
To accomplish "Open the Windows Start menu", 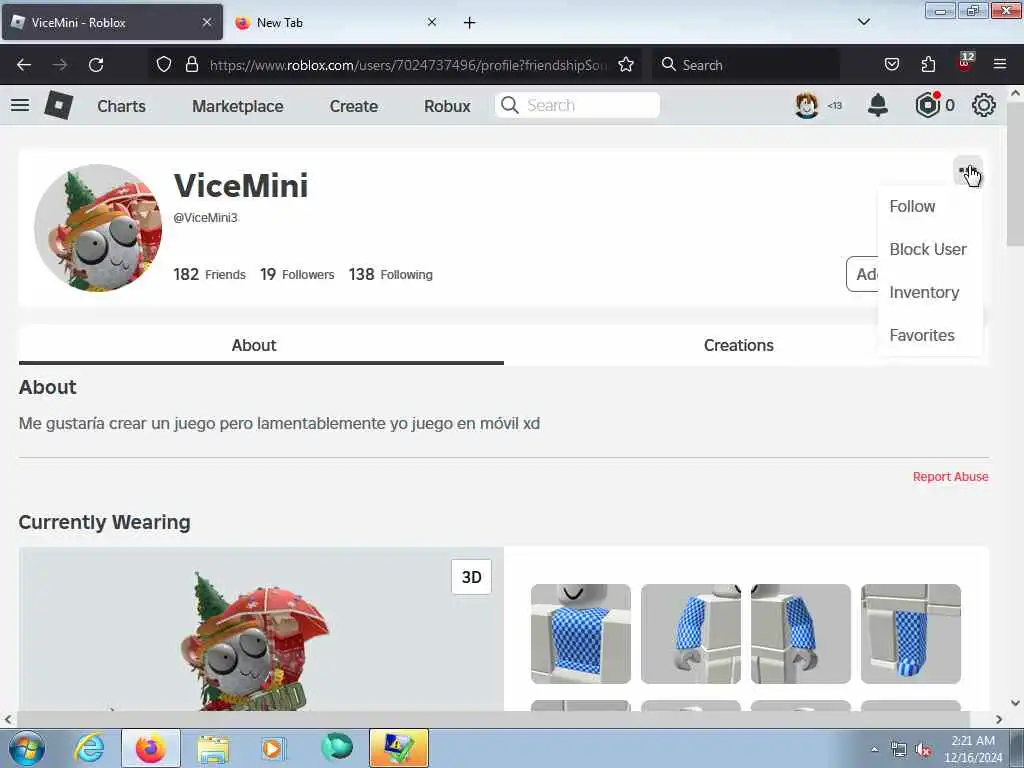I will [26, 748].
